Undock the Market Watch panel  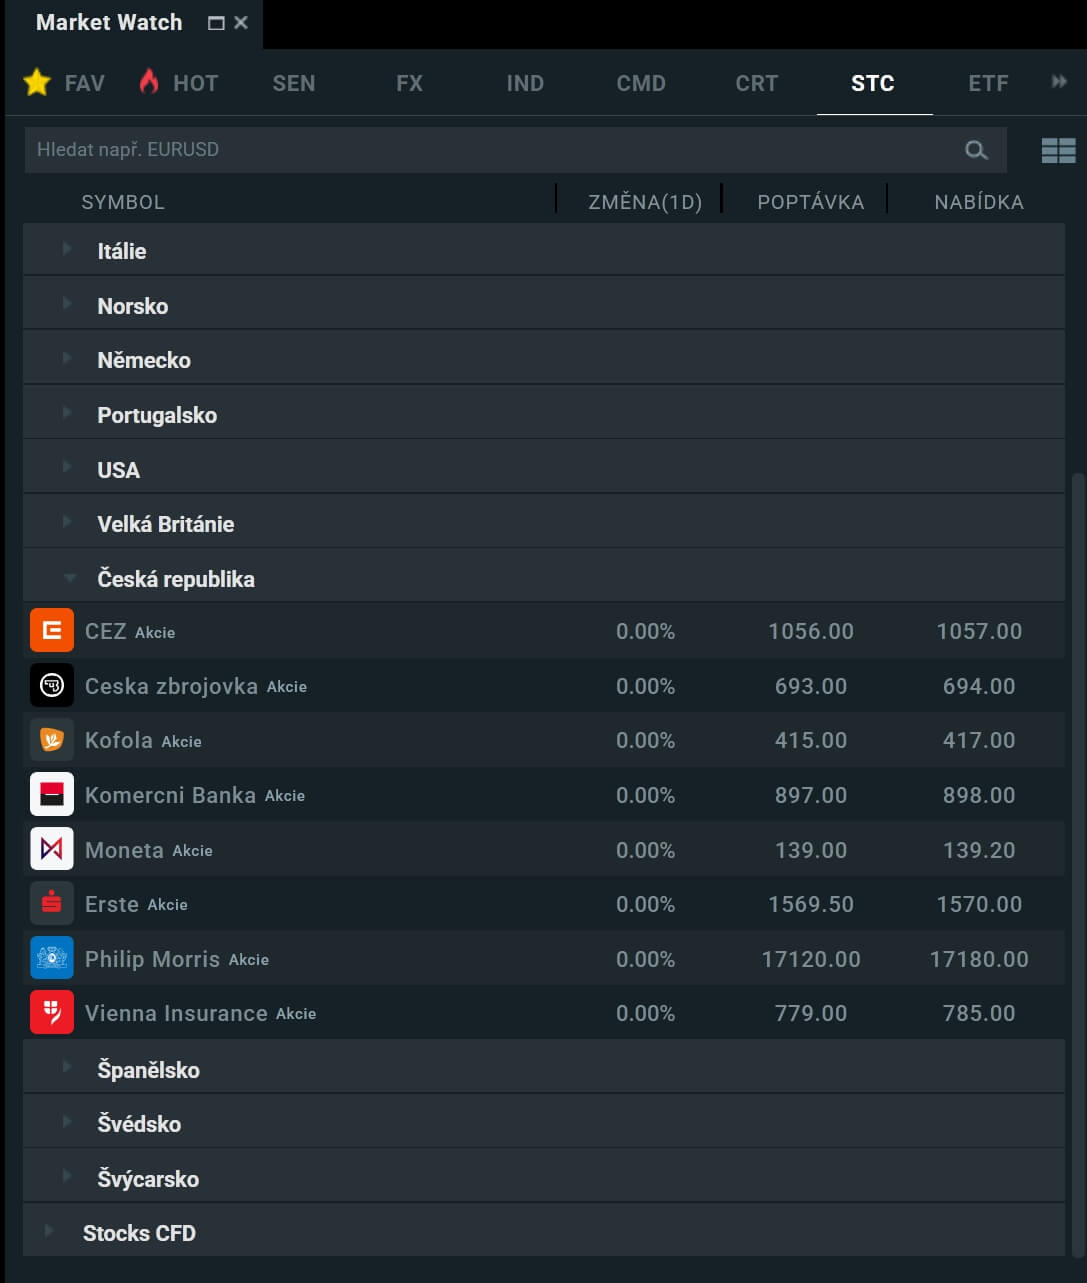coord(216,23)
